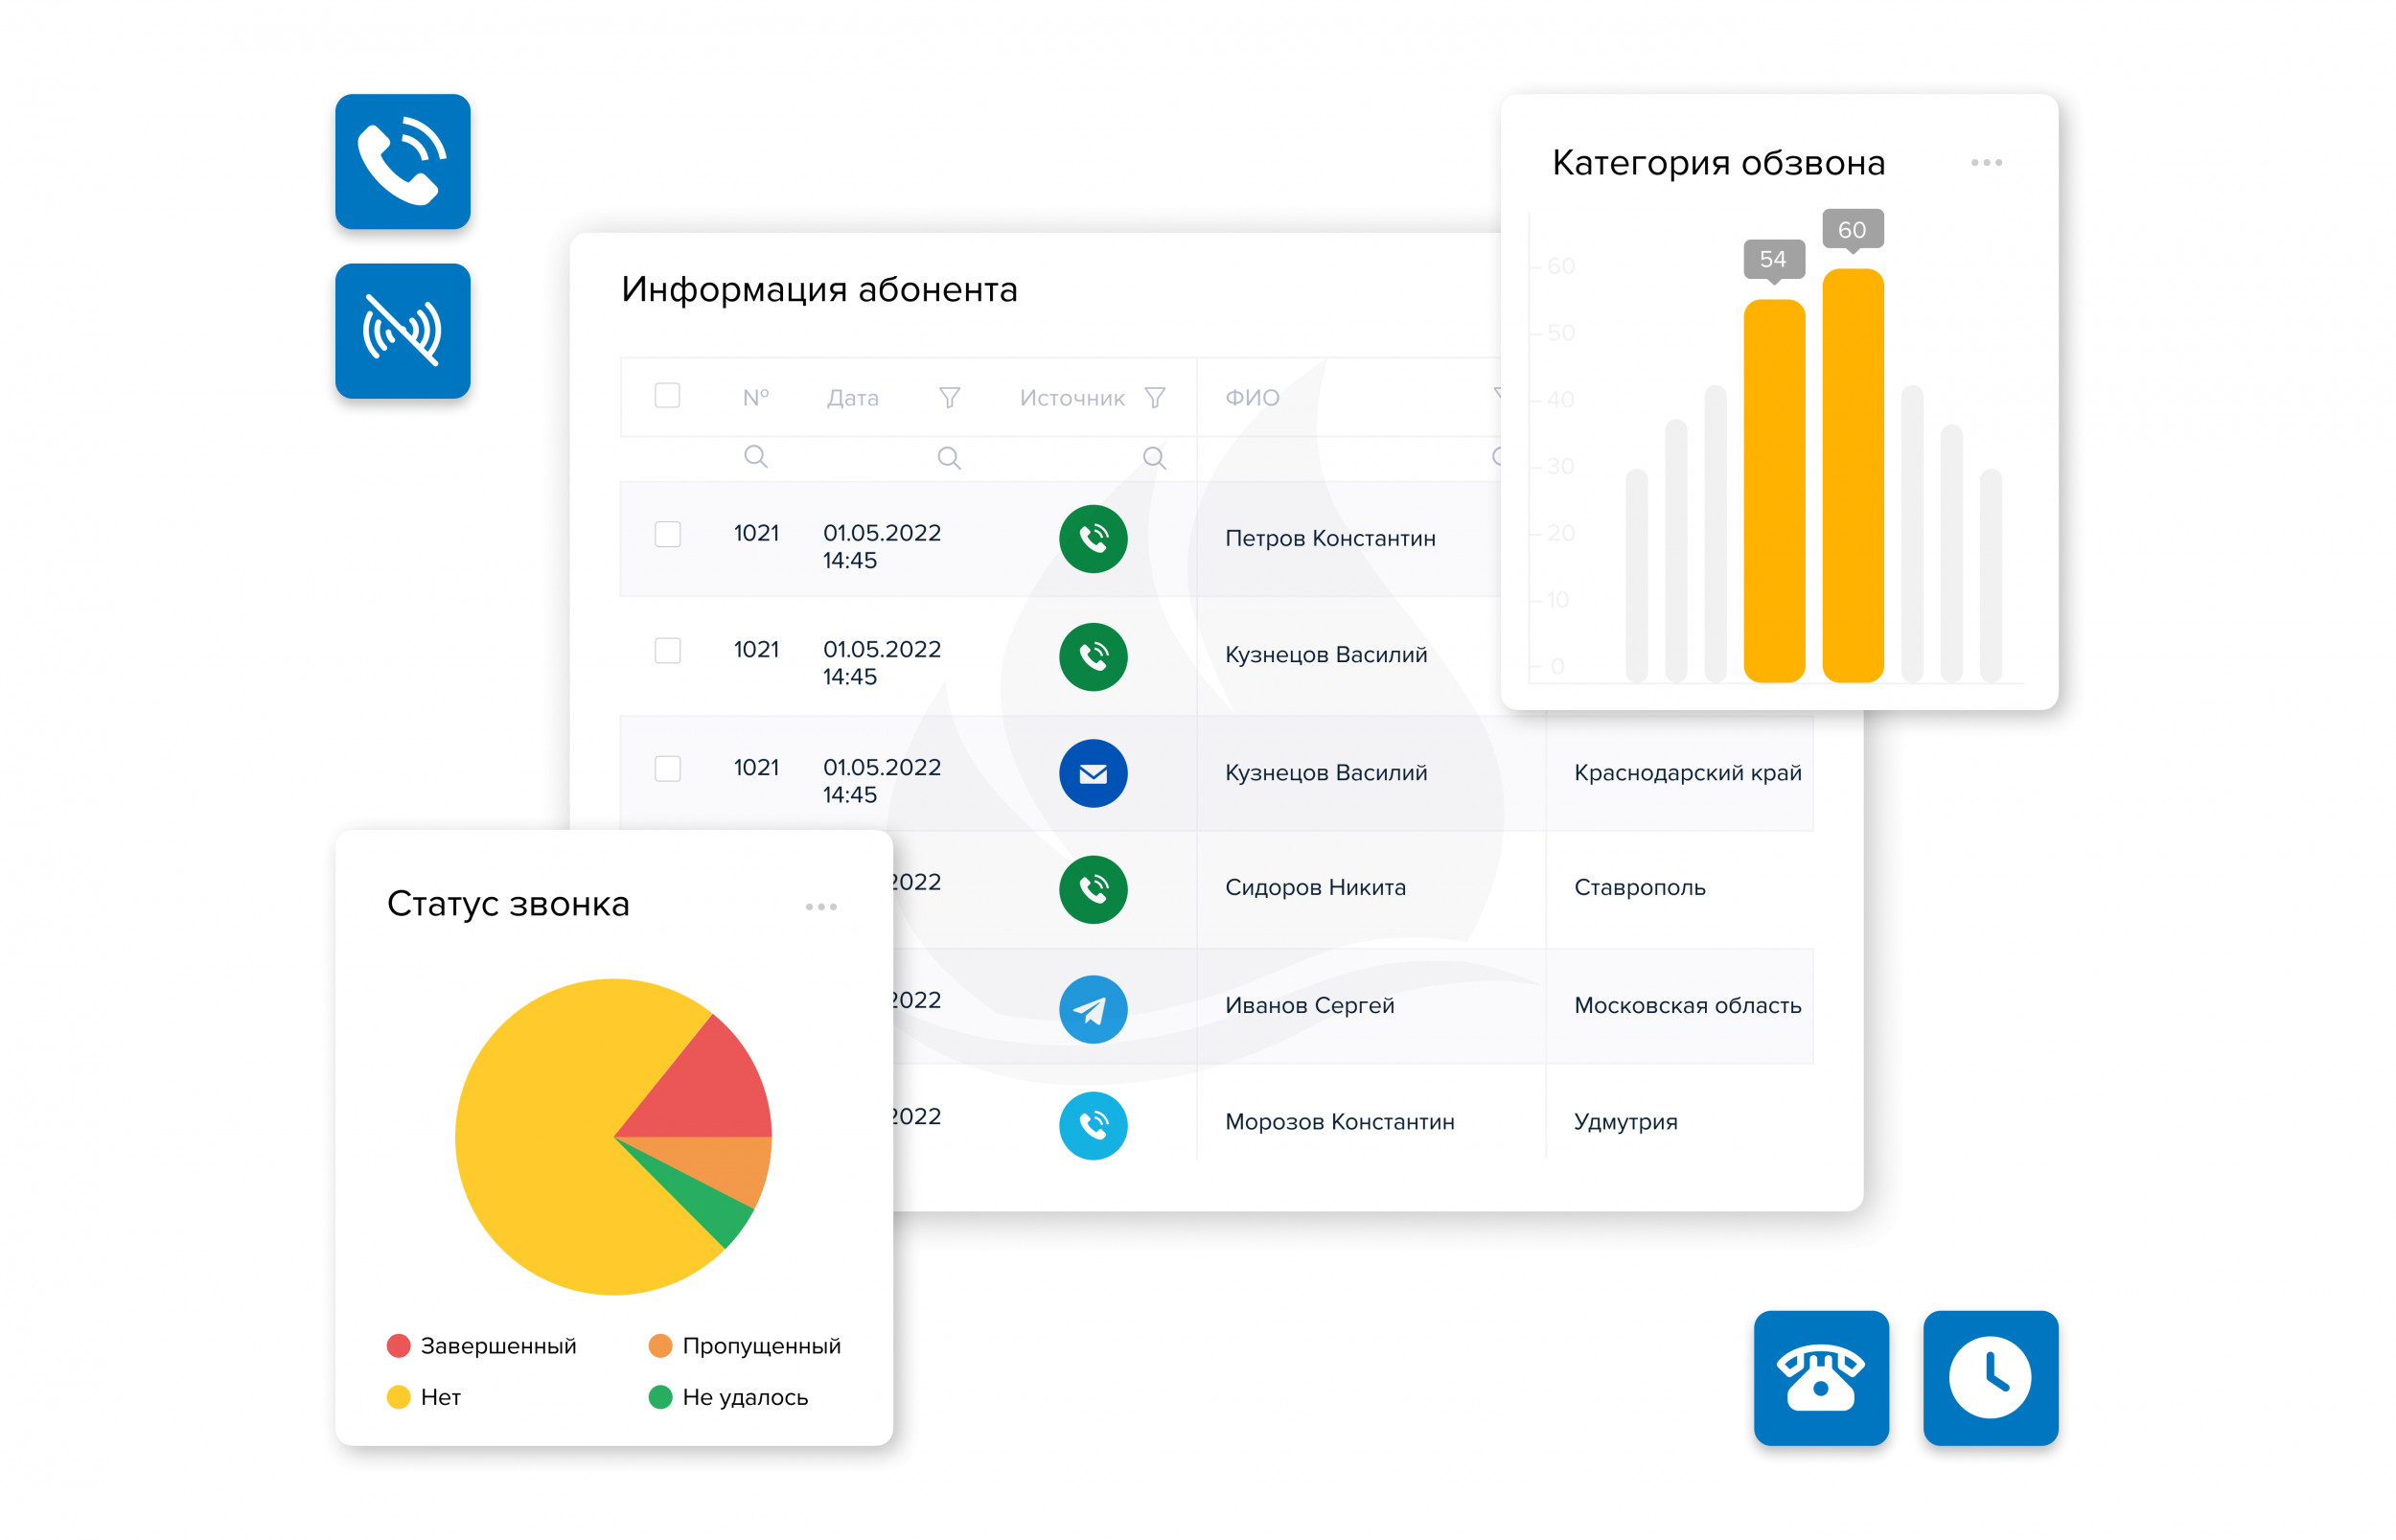Toggle the select-all checkbox in table header

tap(667, 396)
